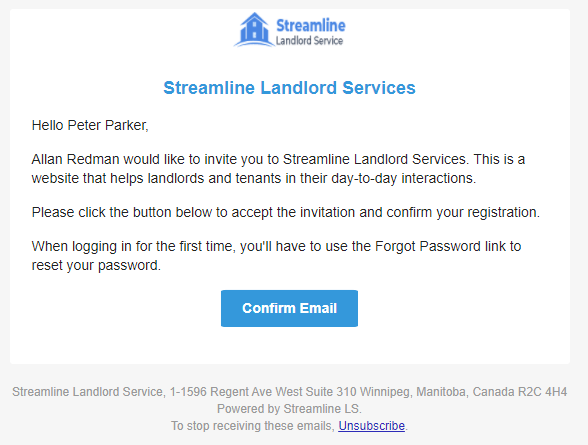Click the blue house logo icon
588x445 pixels.
point(254,30)
